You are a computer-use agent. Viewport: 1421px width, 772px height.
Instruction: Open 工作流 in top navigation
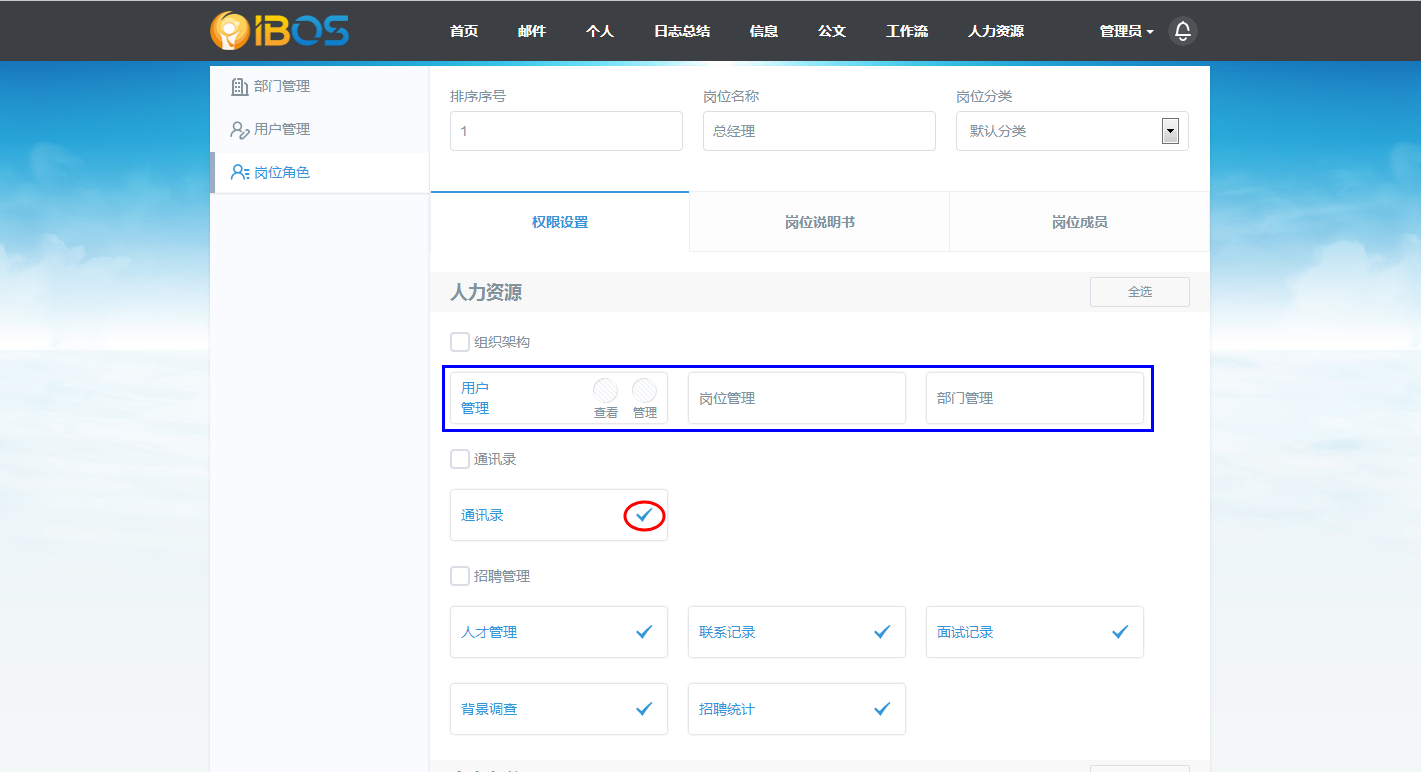[x=907, y=31]
